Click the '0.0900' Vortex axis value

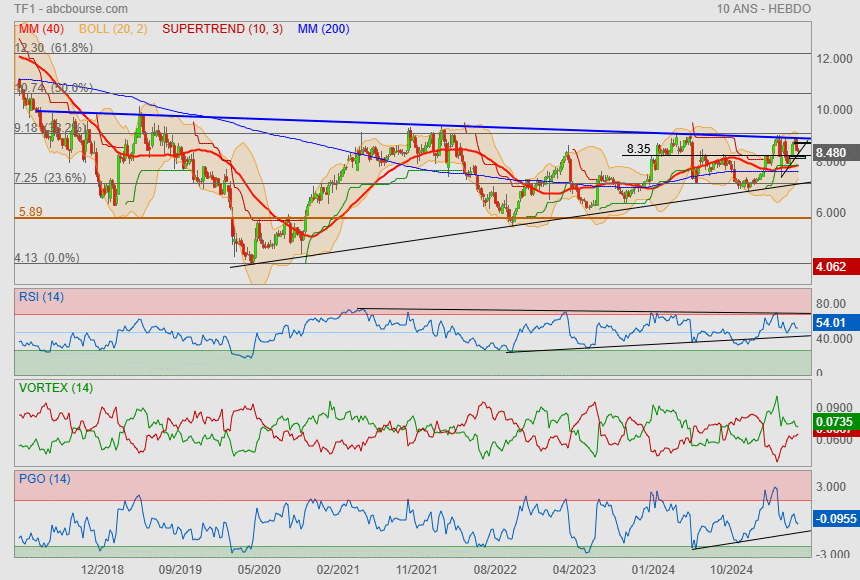[x=834, y=408]
